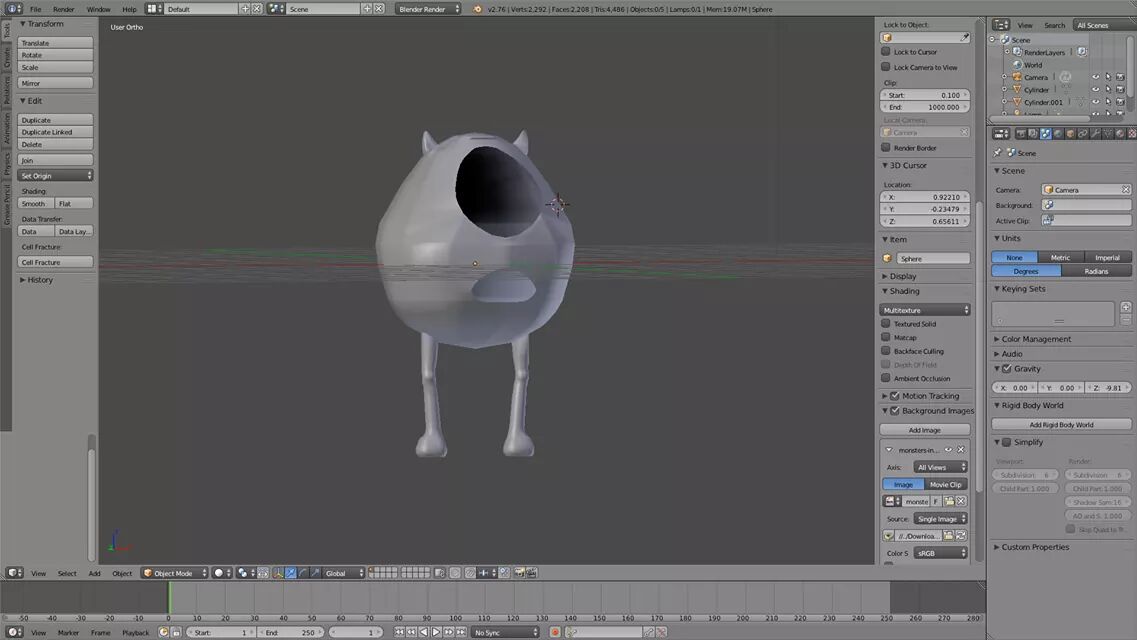Expand the Cylinder.001 tree item

1004,101
